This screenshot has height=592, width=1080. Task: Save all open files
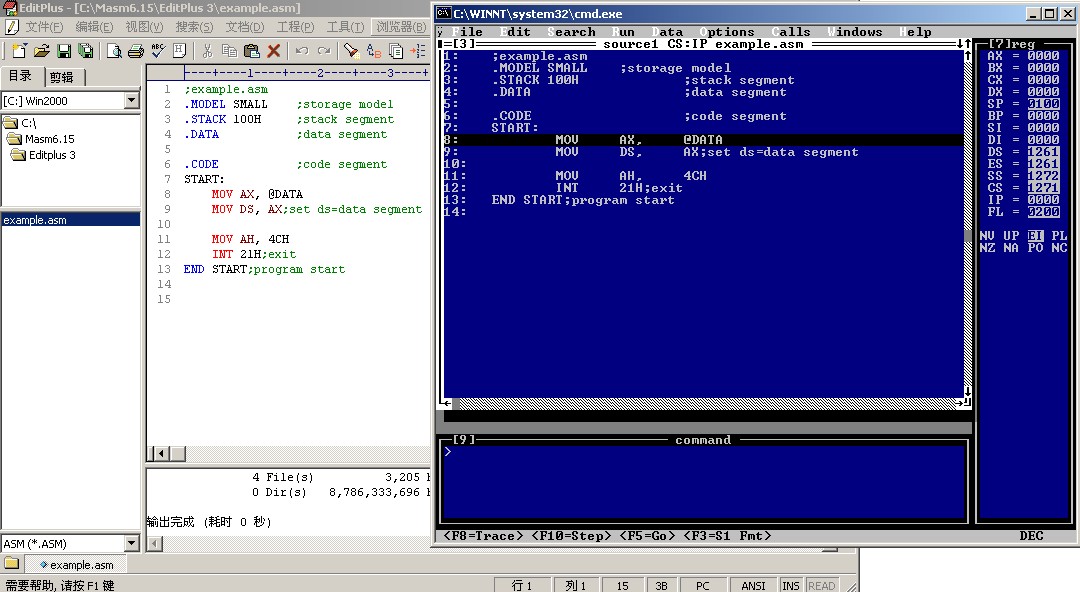point(86,50)
